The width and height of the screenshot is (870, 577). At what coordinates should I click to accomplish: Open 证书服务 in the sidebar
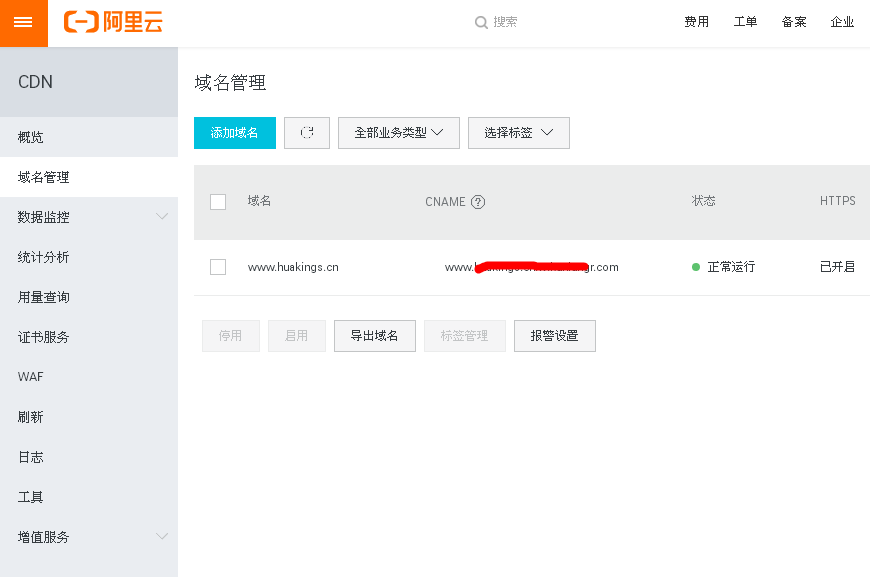[x=89, y=337]
